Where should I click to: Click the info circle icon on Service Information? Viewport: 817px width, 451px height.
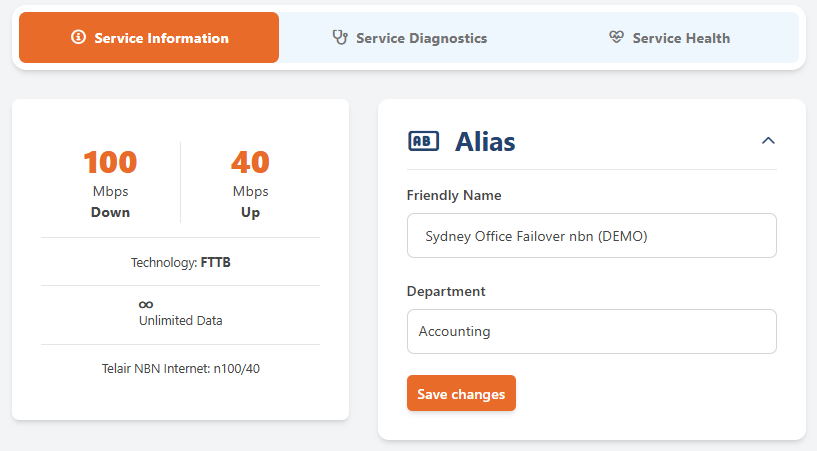[78, 37]
